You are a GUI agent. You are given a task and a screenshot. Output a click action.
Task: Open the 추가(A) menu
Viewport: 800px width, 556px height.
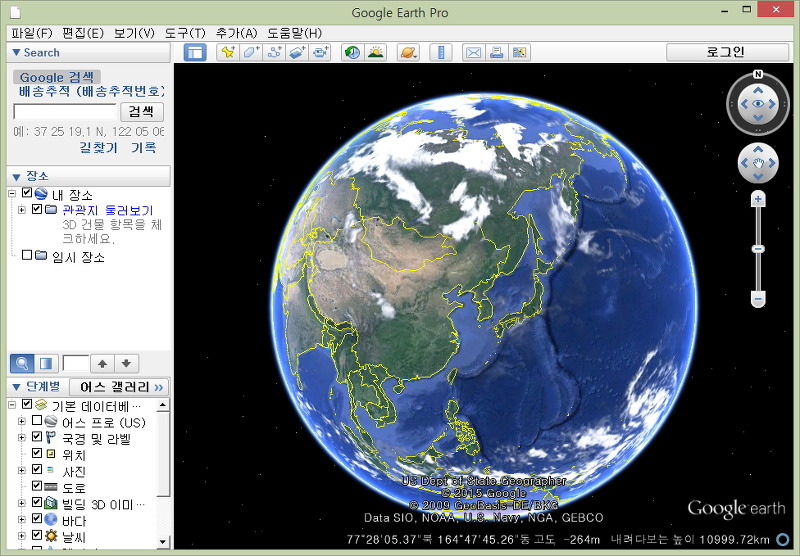click(237, 33)
